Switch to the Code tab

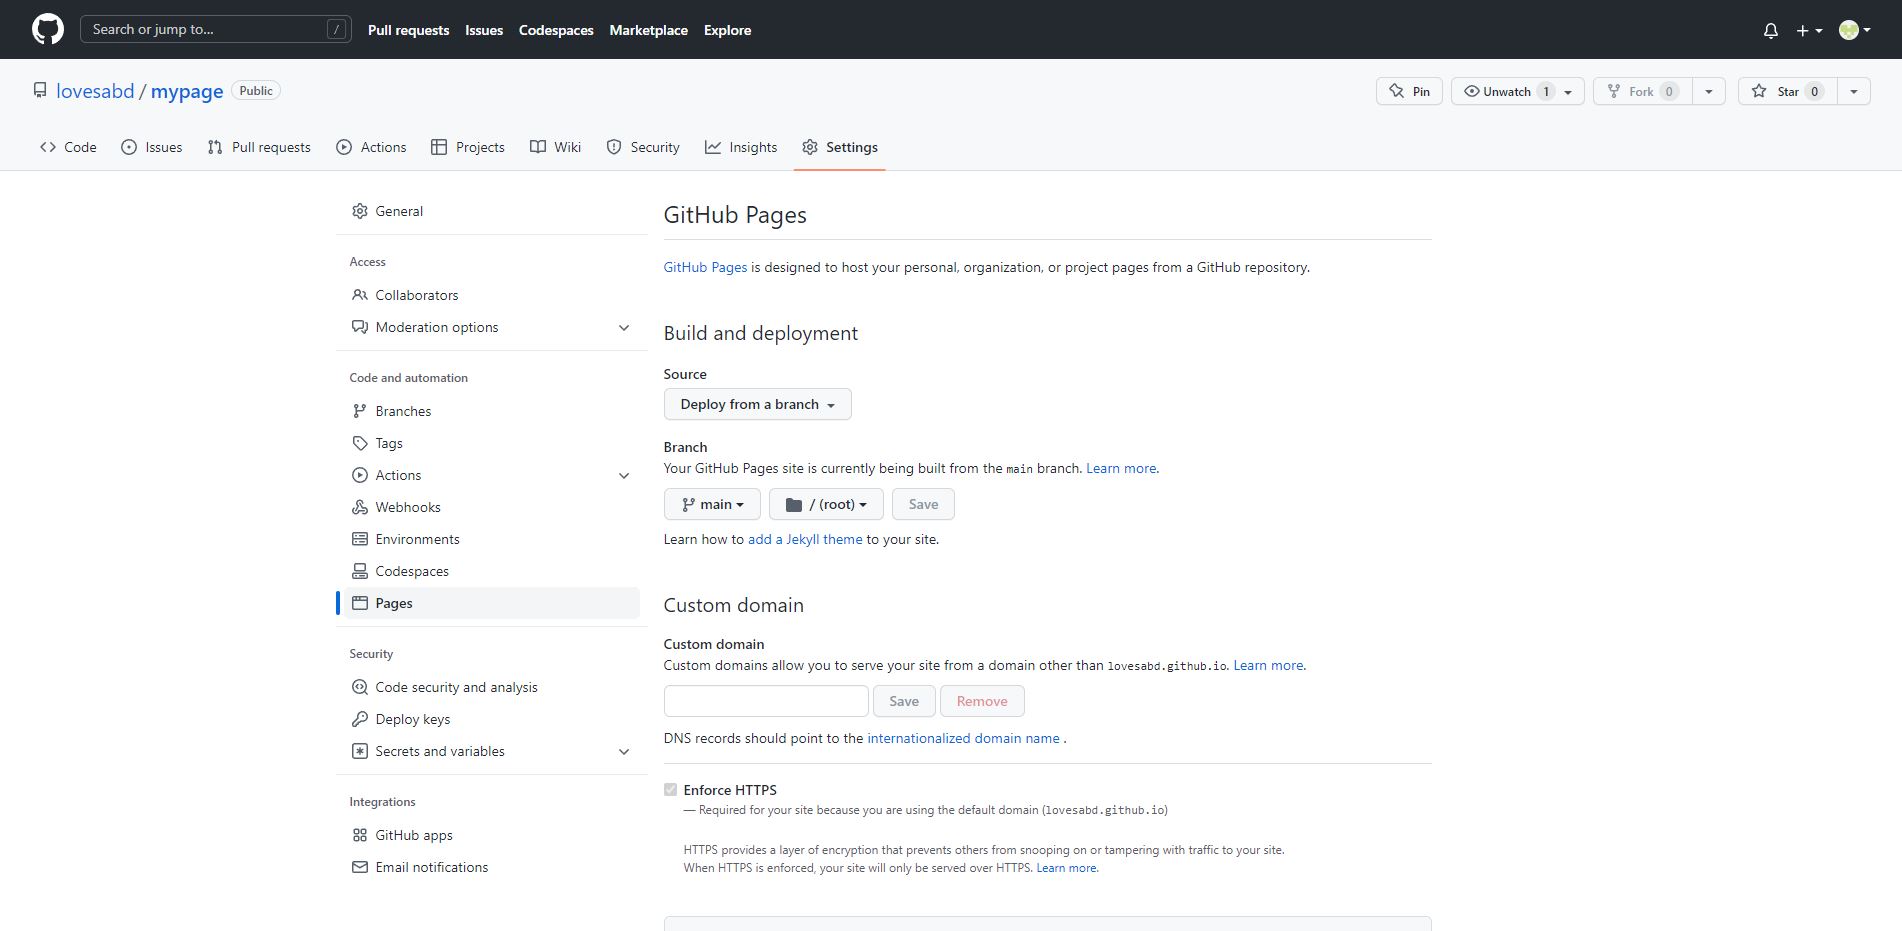pyautogui.click(x=68, y=147)
